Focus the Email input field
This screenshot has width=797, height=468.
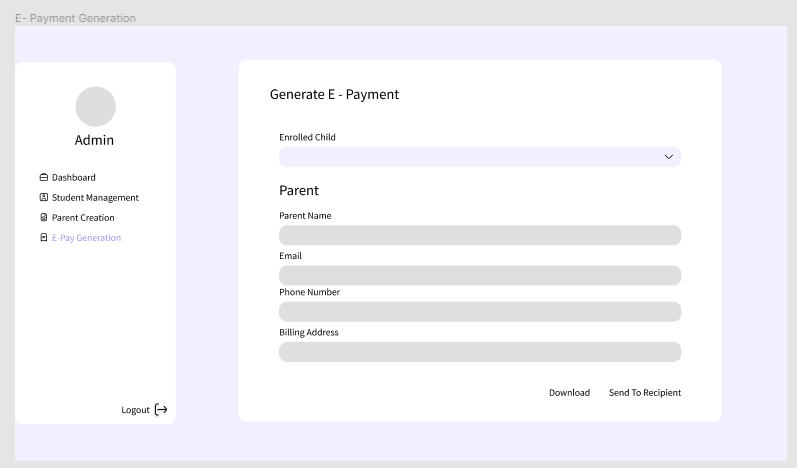[480, 275]
